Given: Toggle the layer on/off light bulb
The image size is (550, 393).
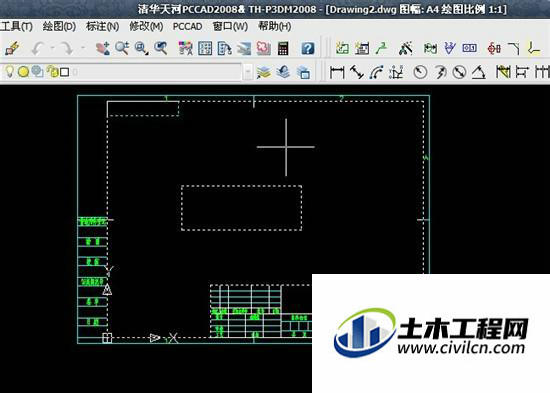Looking at the screenshot, I should (x=9, y=72).
